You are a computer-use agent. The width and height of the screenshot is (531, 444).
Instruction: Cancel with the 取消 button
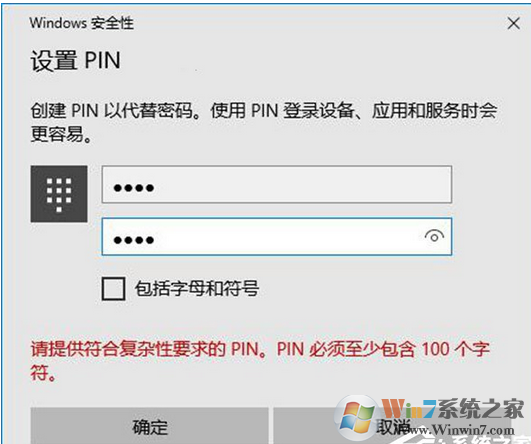point(392,426)
